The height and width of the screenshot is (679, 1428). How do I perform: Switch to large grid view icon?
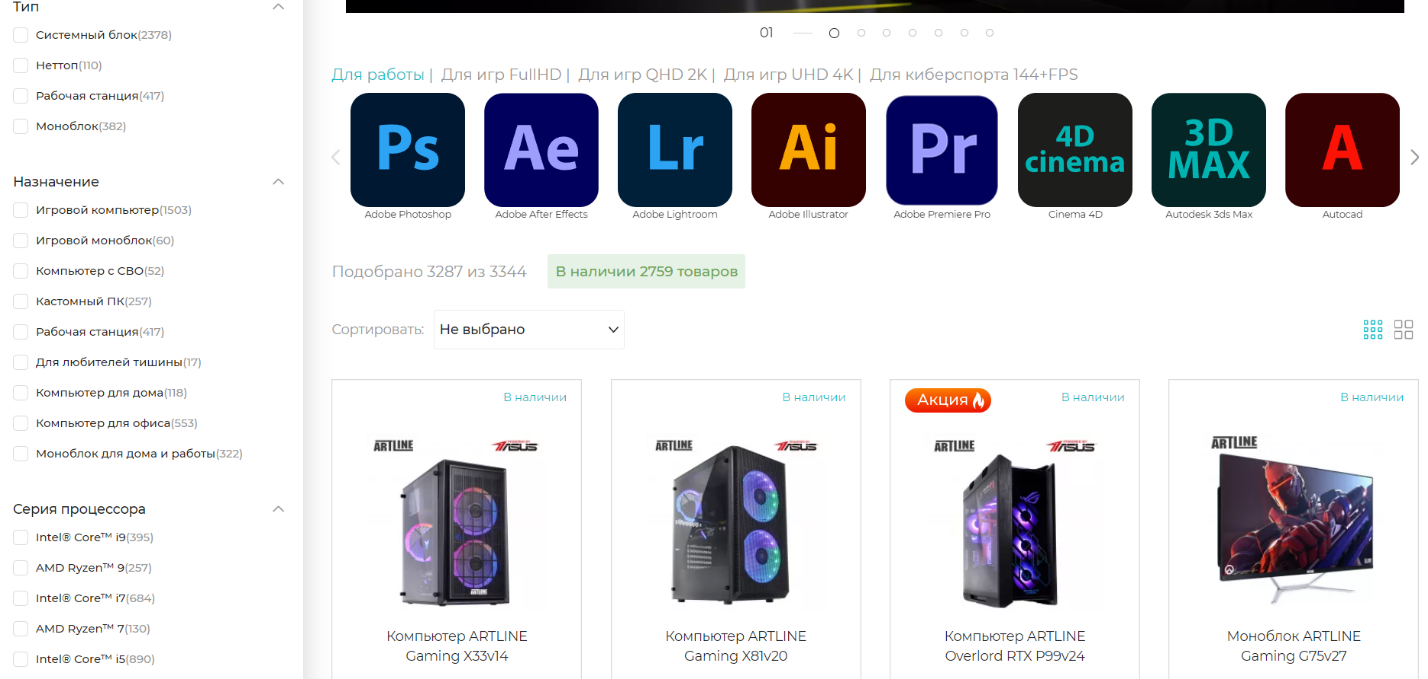click(1404, 330)
